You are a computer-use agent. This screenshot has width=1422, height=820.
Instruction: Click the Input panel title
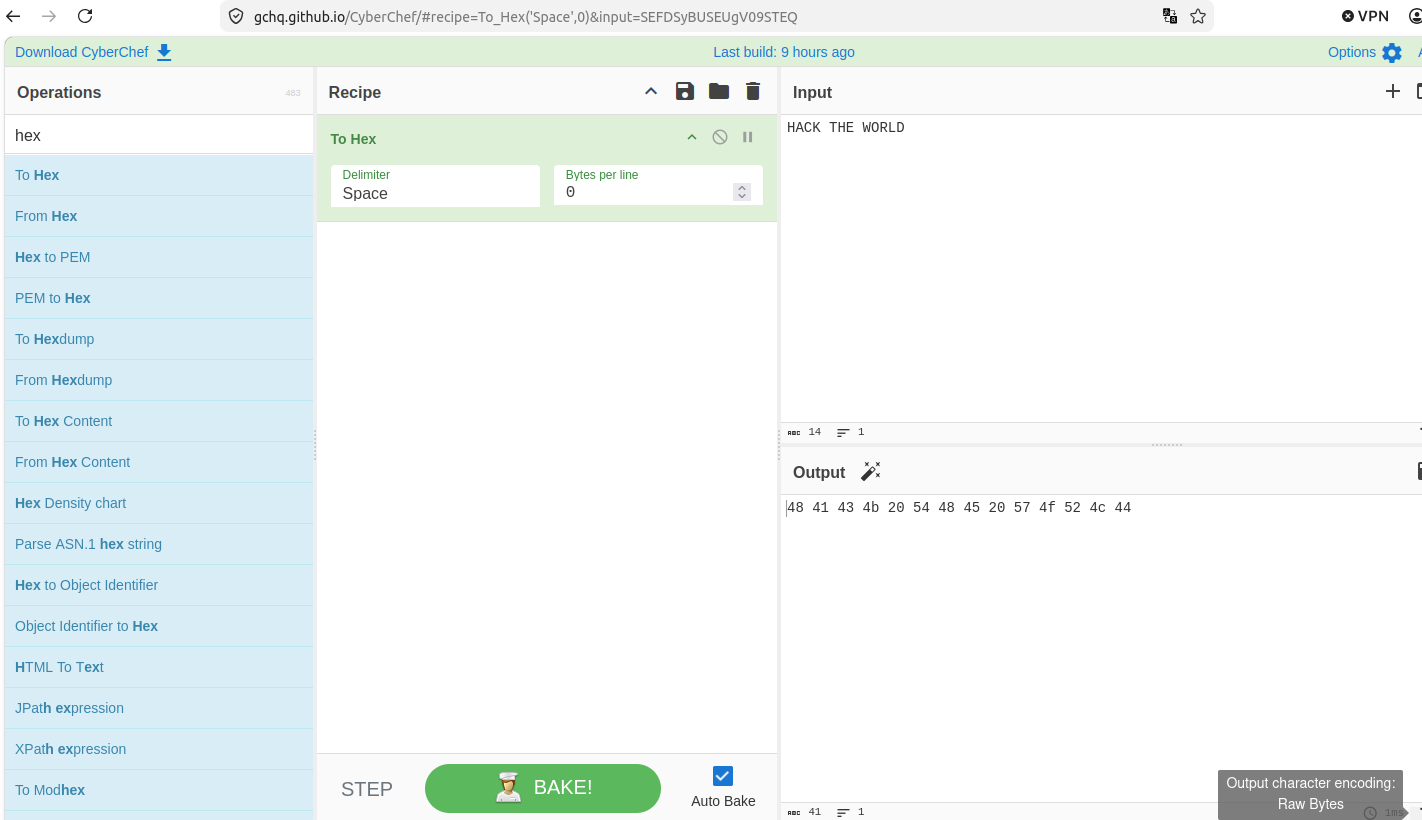point(812,92)
